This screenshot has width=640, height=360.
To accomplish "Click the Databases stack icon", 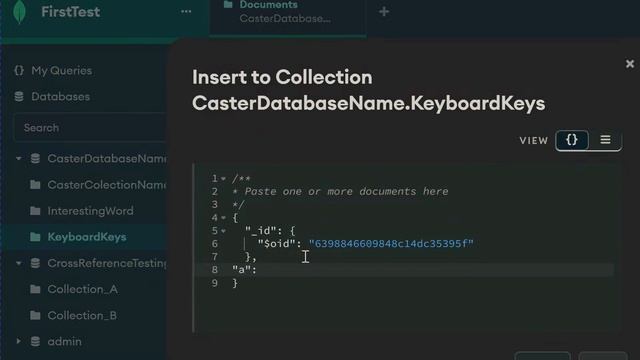I will click(x=19, y=97).
